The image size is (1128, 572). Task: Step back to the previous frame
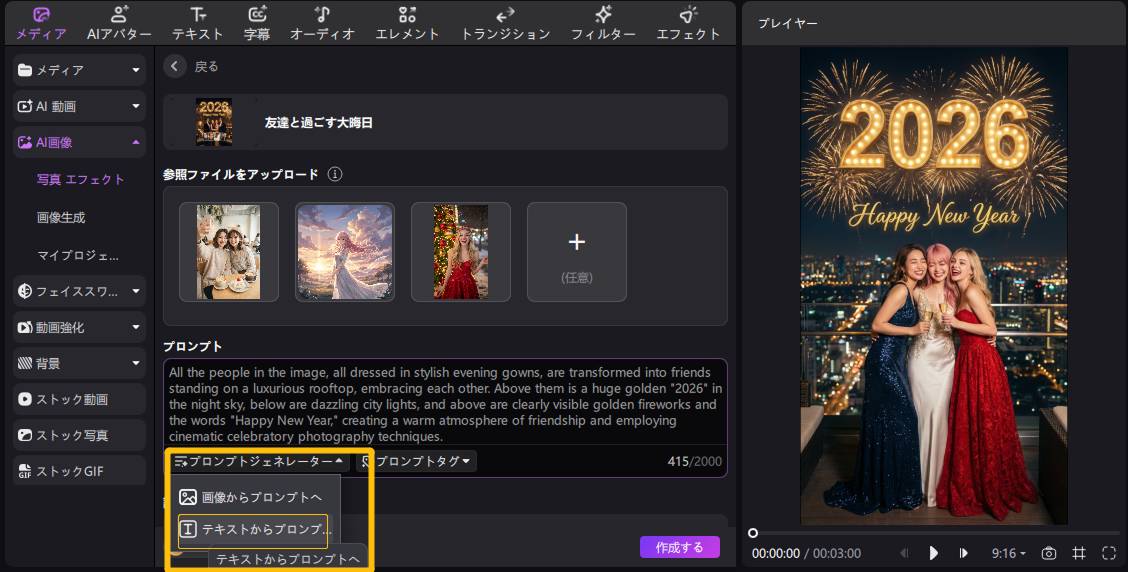pyautogui.click(x=905, y=553)
